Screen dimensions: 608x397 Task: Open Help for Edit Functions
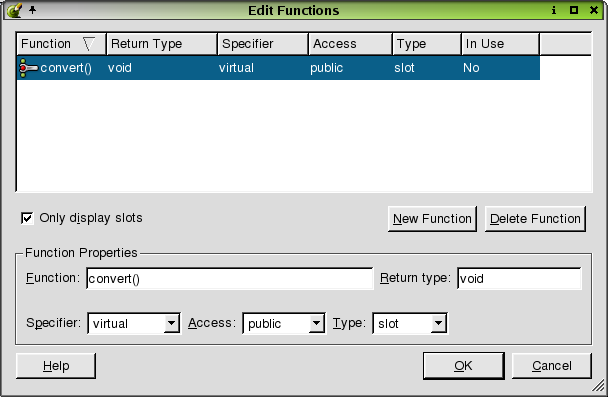point(56,366)
